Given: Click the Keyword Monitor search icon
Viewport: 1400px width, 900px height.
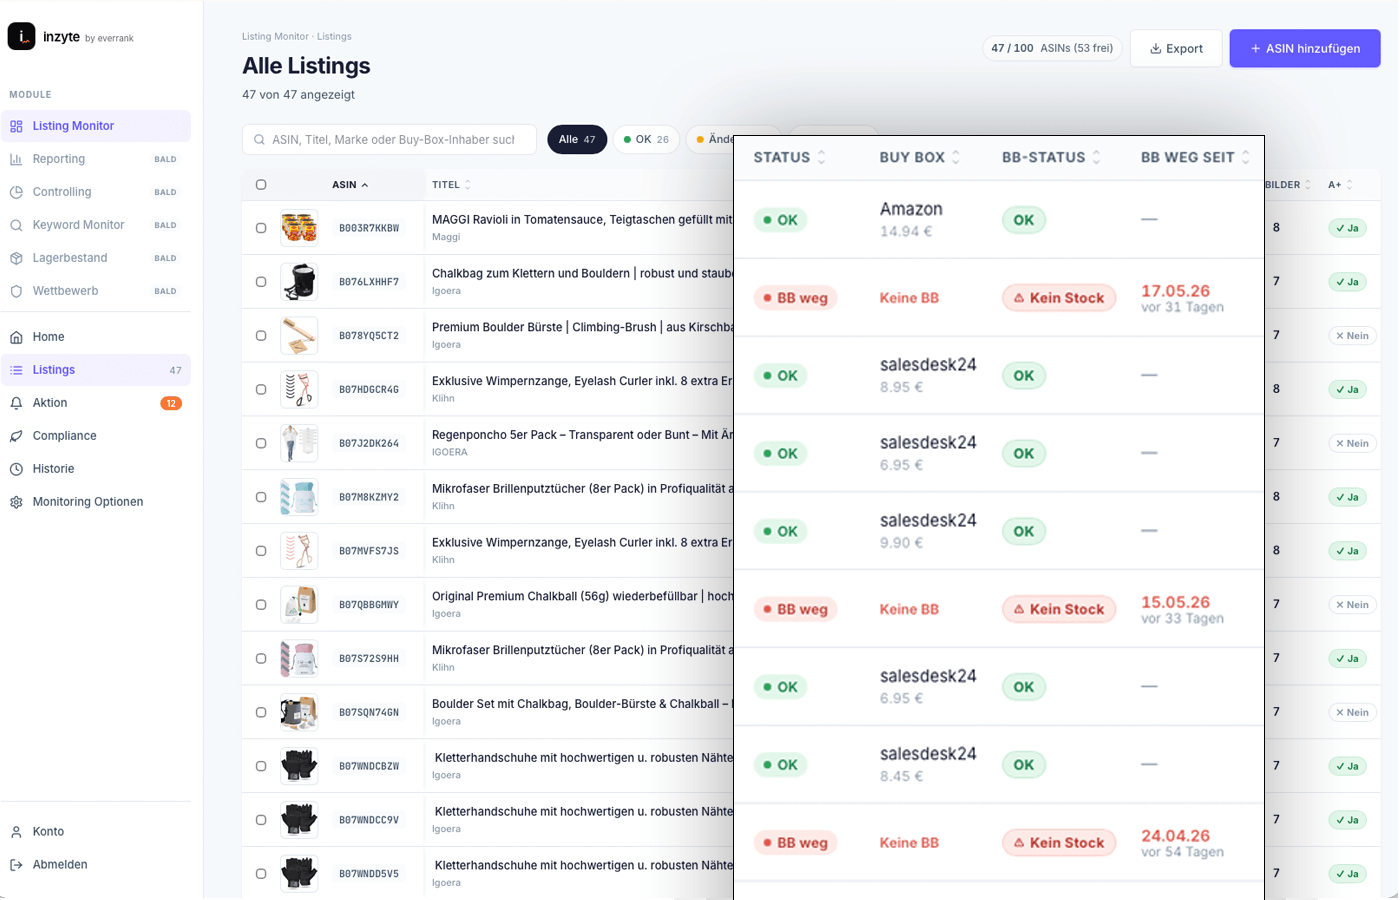Looking at the screenshot, I should pos(16,225).
